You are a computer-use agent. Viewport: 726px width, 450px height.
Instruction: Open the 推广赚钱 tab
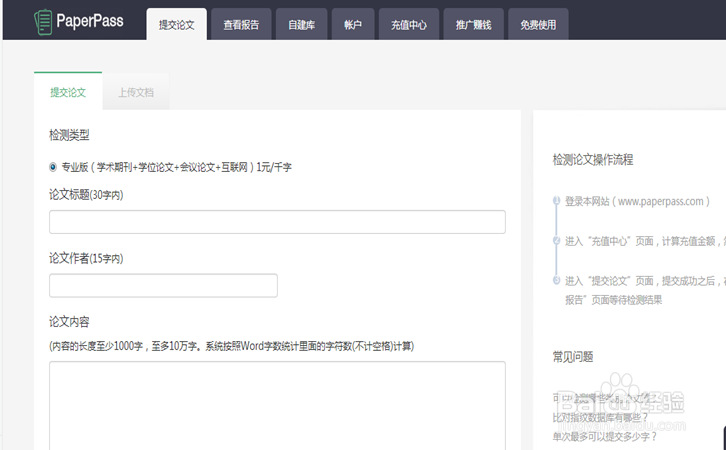point(473,24)
